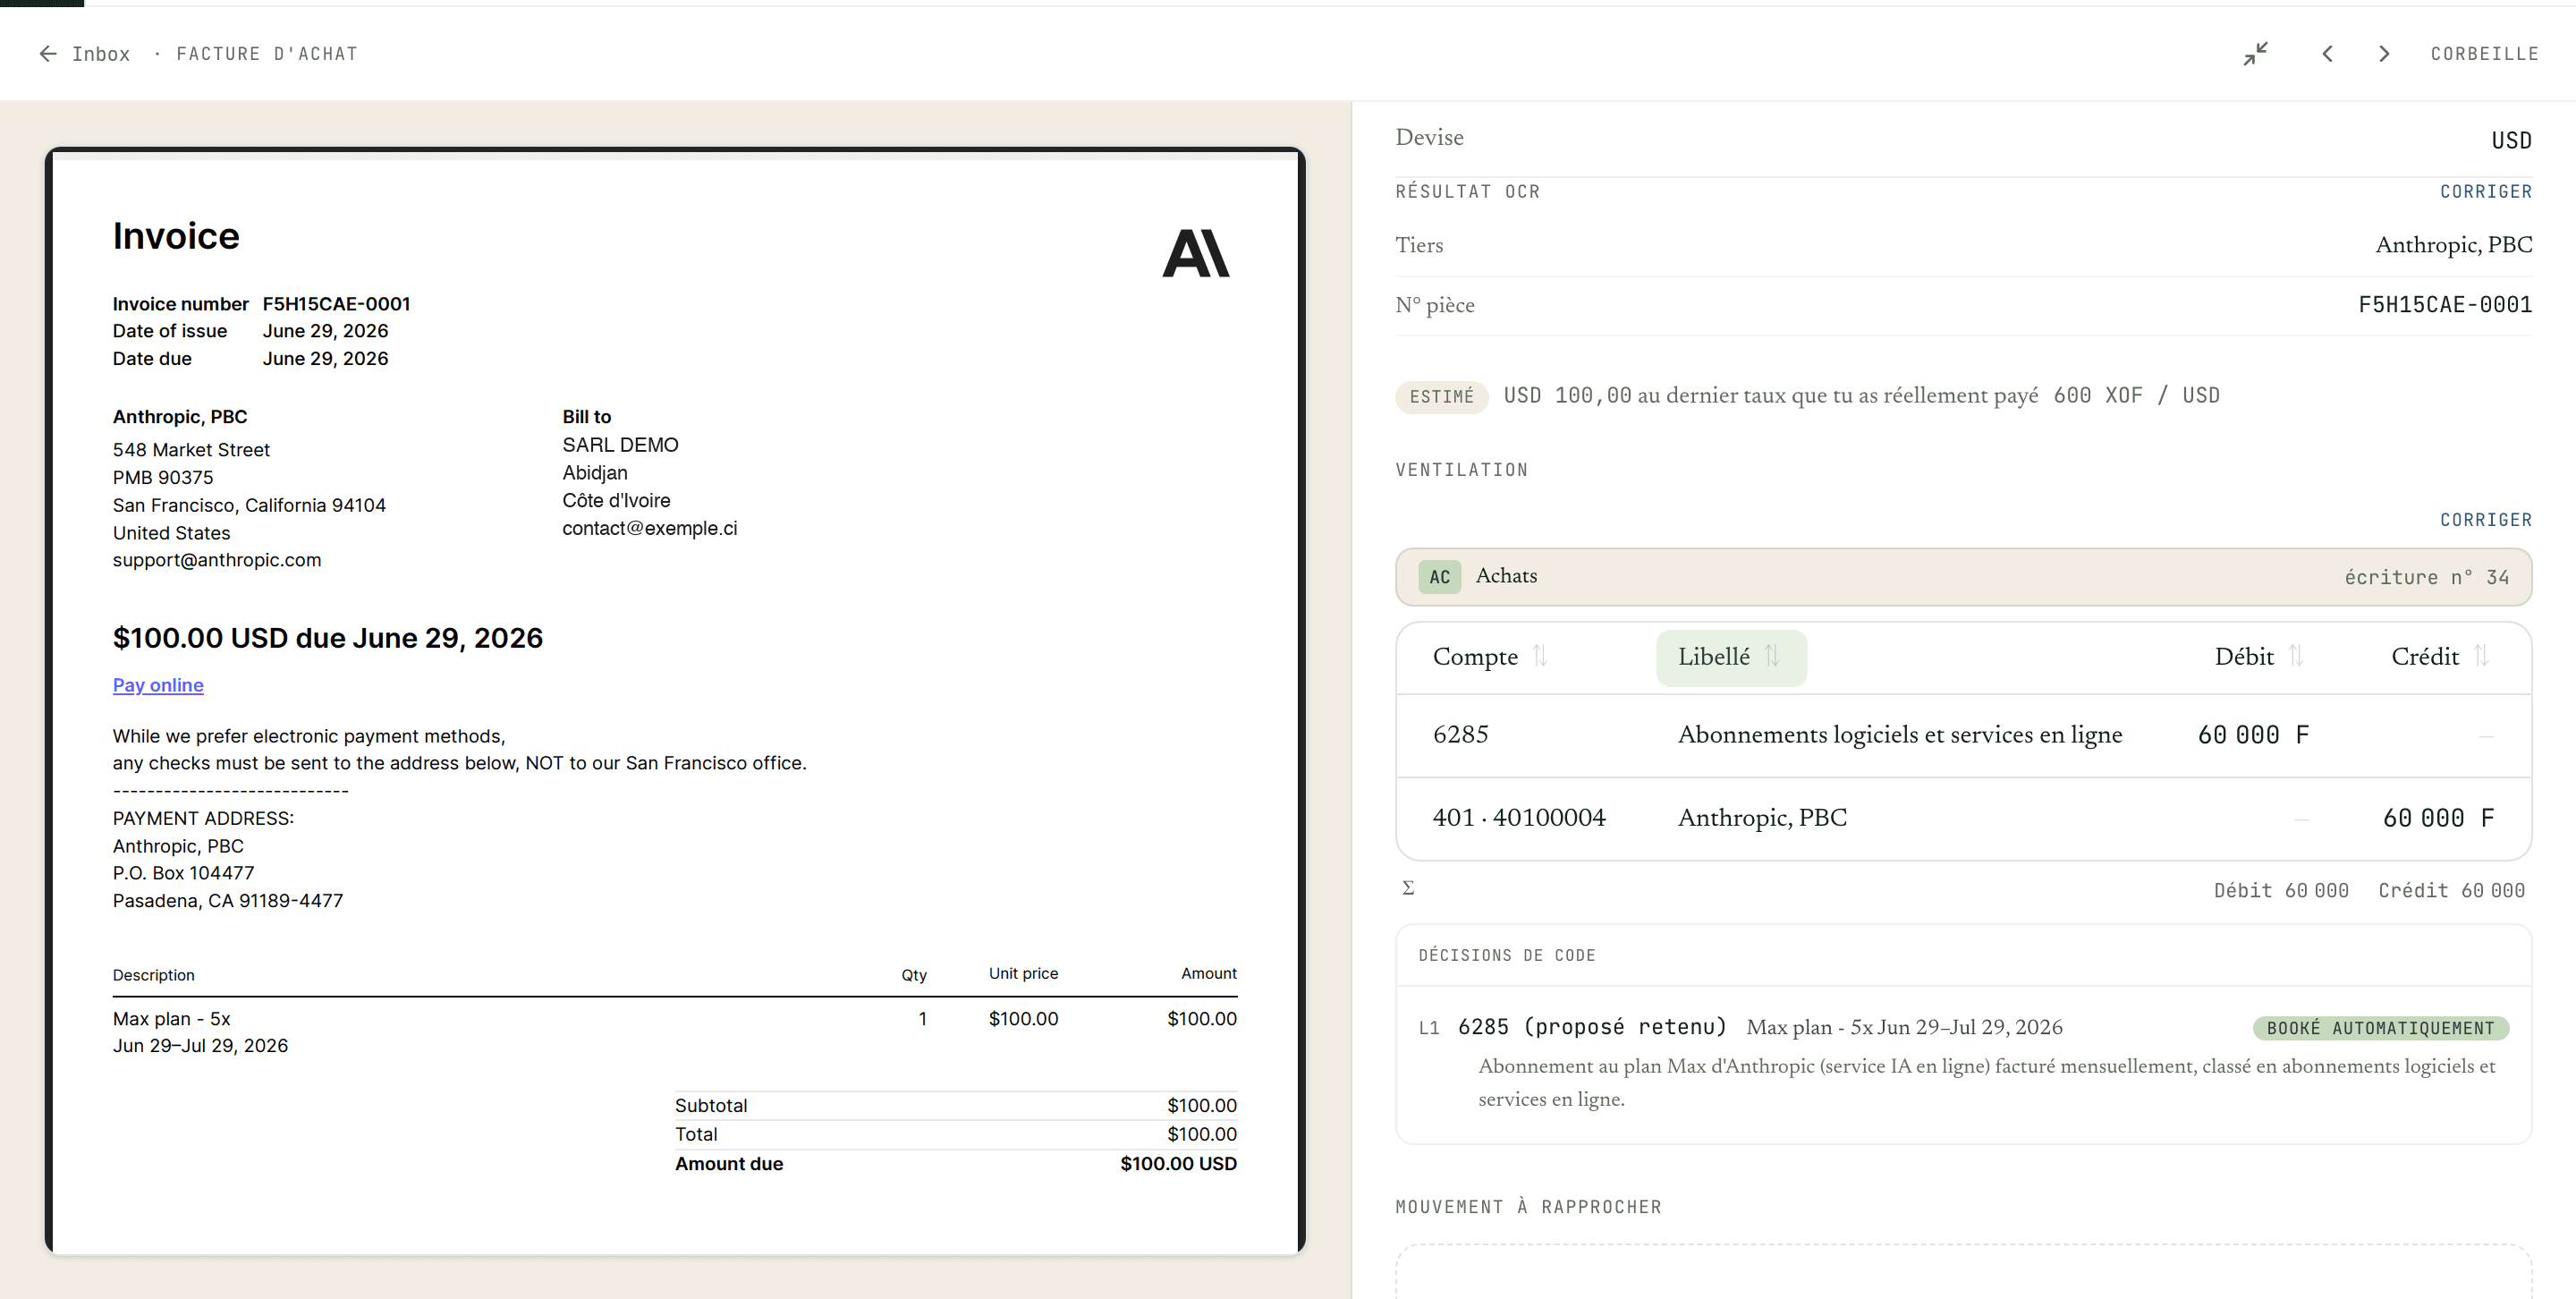Click the Subtotal $100.00 row

coord(955,1105)
